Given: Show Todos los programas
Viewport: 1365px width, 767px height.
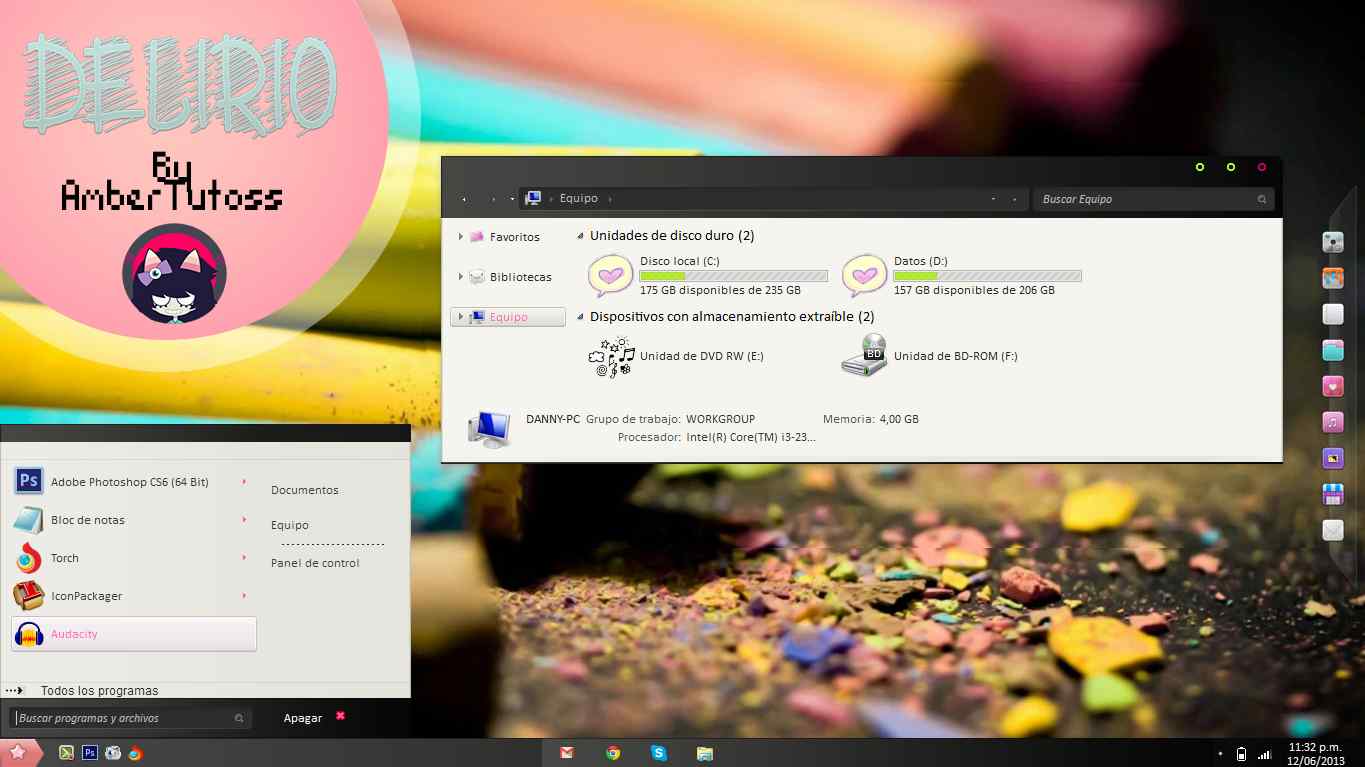Looking at the screenshot, I should coord(99,690).
